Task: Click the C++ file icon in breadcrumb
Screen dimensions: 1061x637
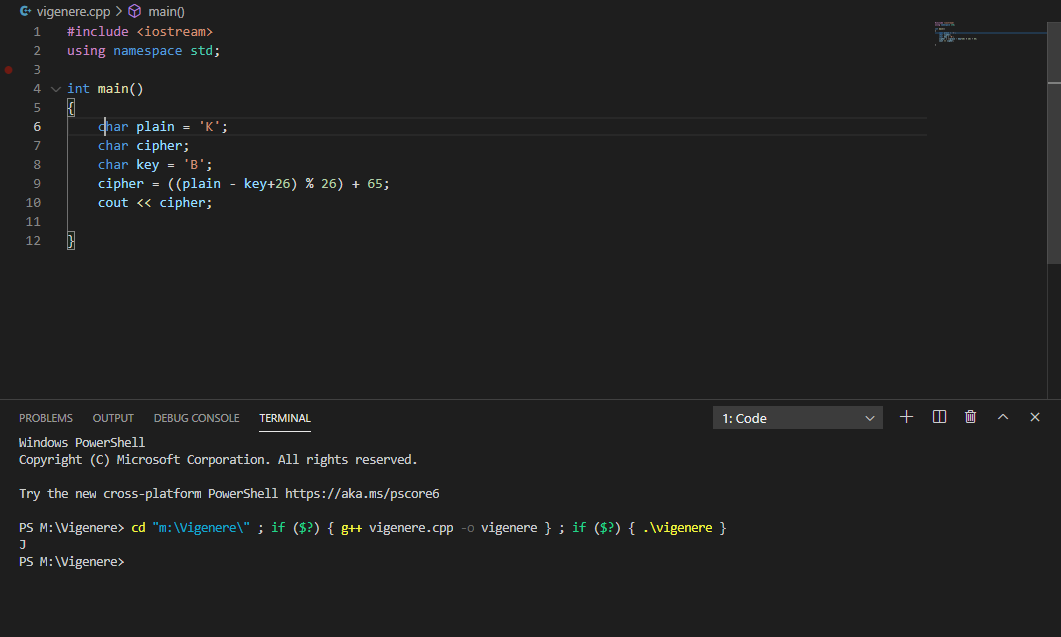Action: [x=25, y=11]
